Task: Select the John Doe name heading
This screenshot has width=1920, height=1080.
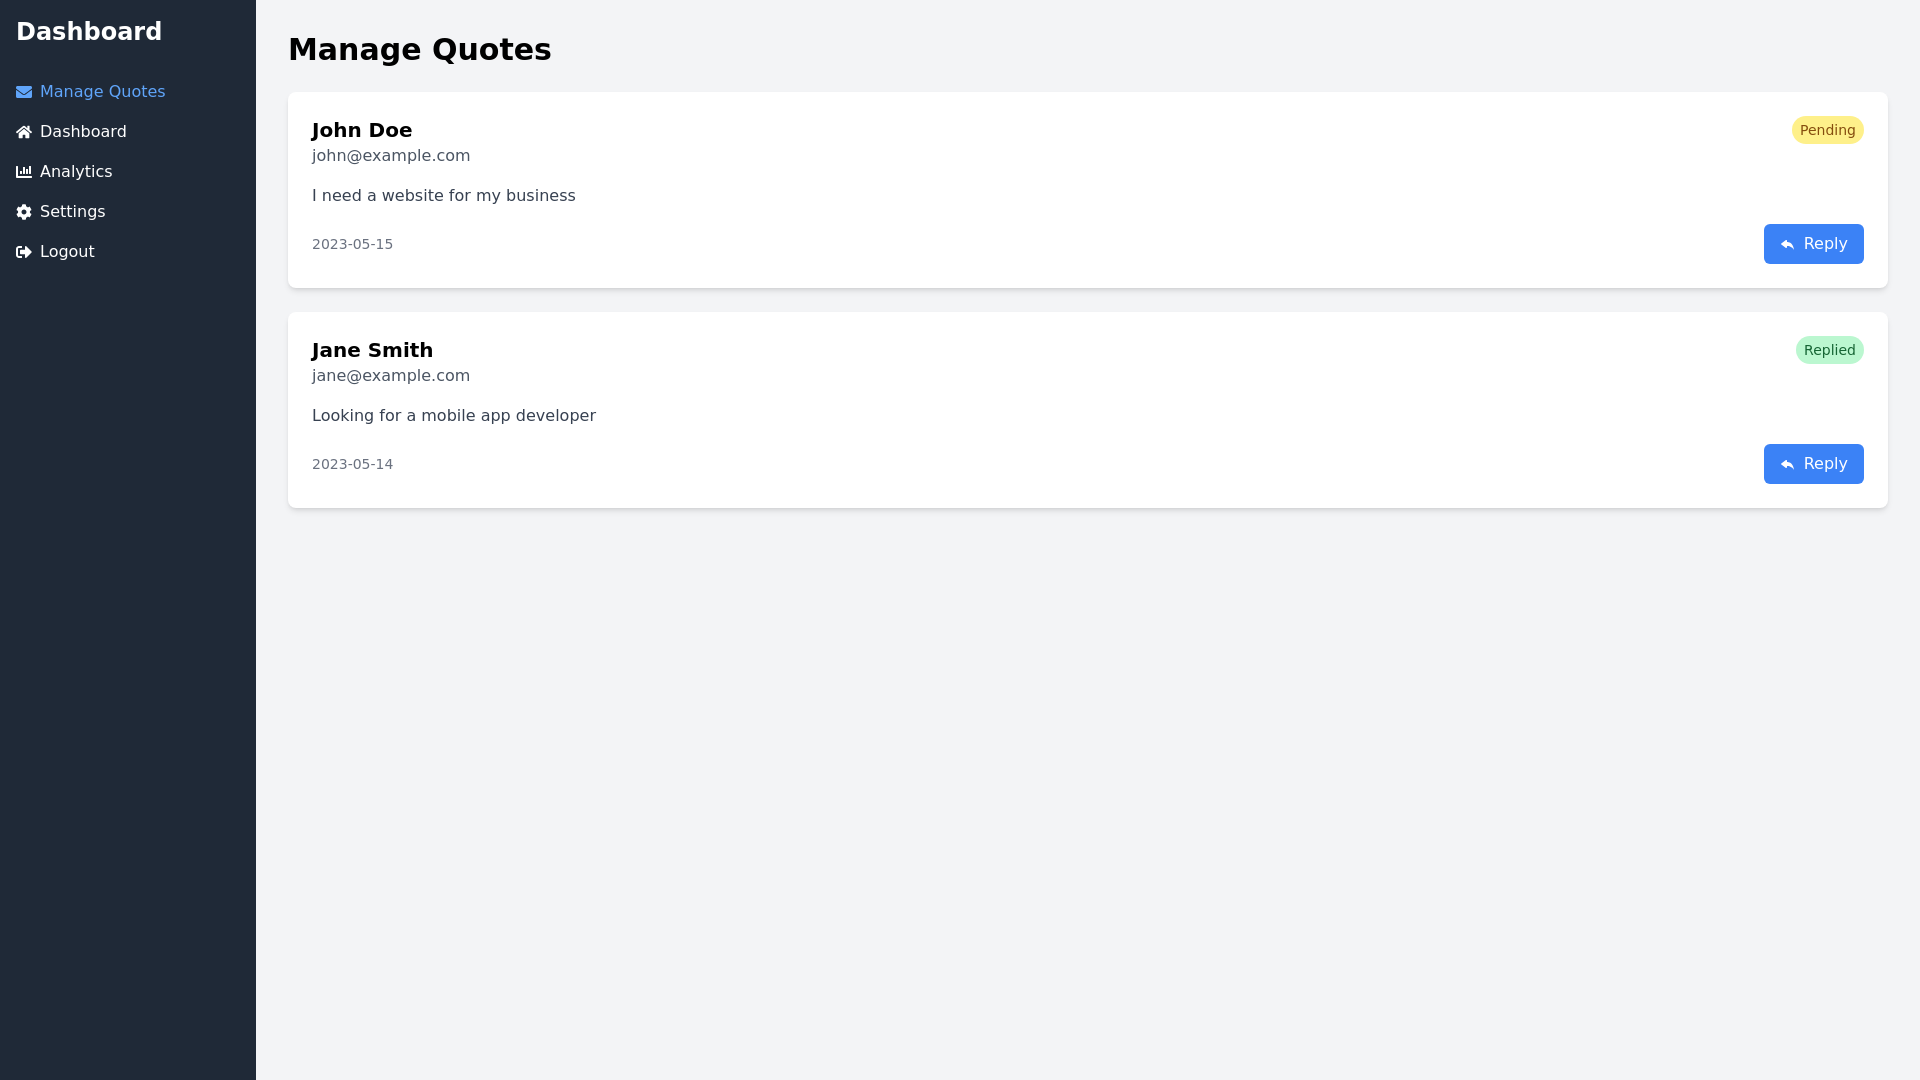Action: [362, 130]
